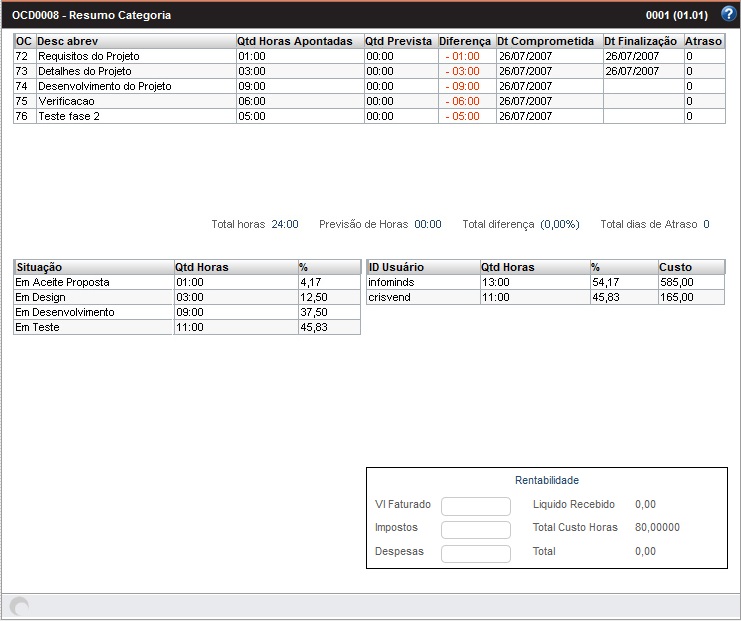Click the Impostos input field

475,529
